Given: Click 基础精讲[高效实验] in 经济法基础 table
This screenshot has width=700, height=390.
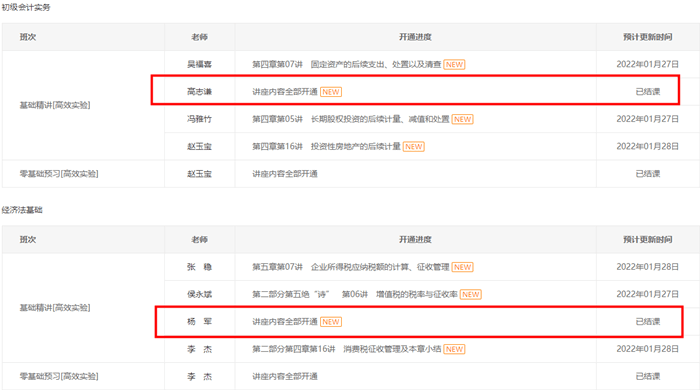Looking at the screenshot, I should tap(55, 308).
